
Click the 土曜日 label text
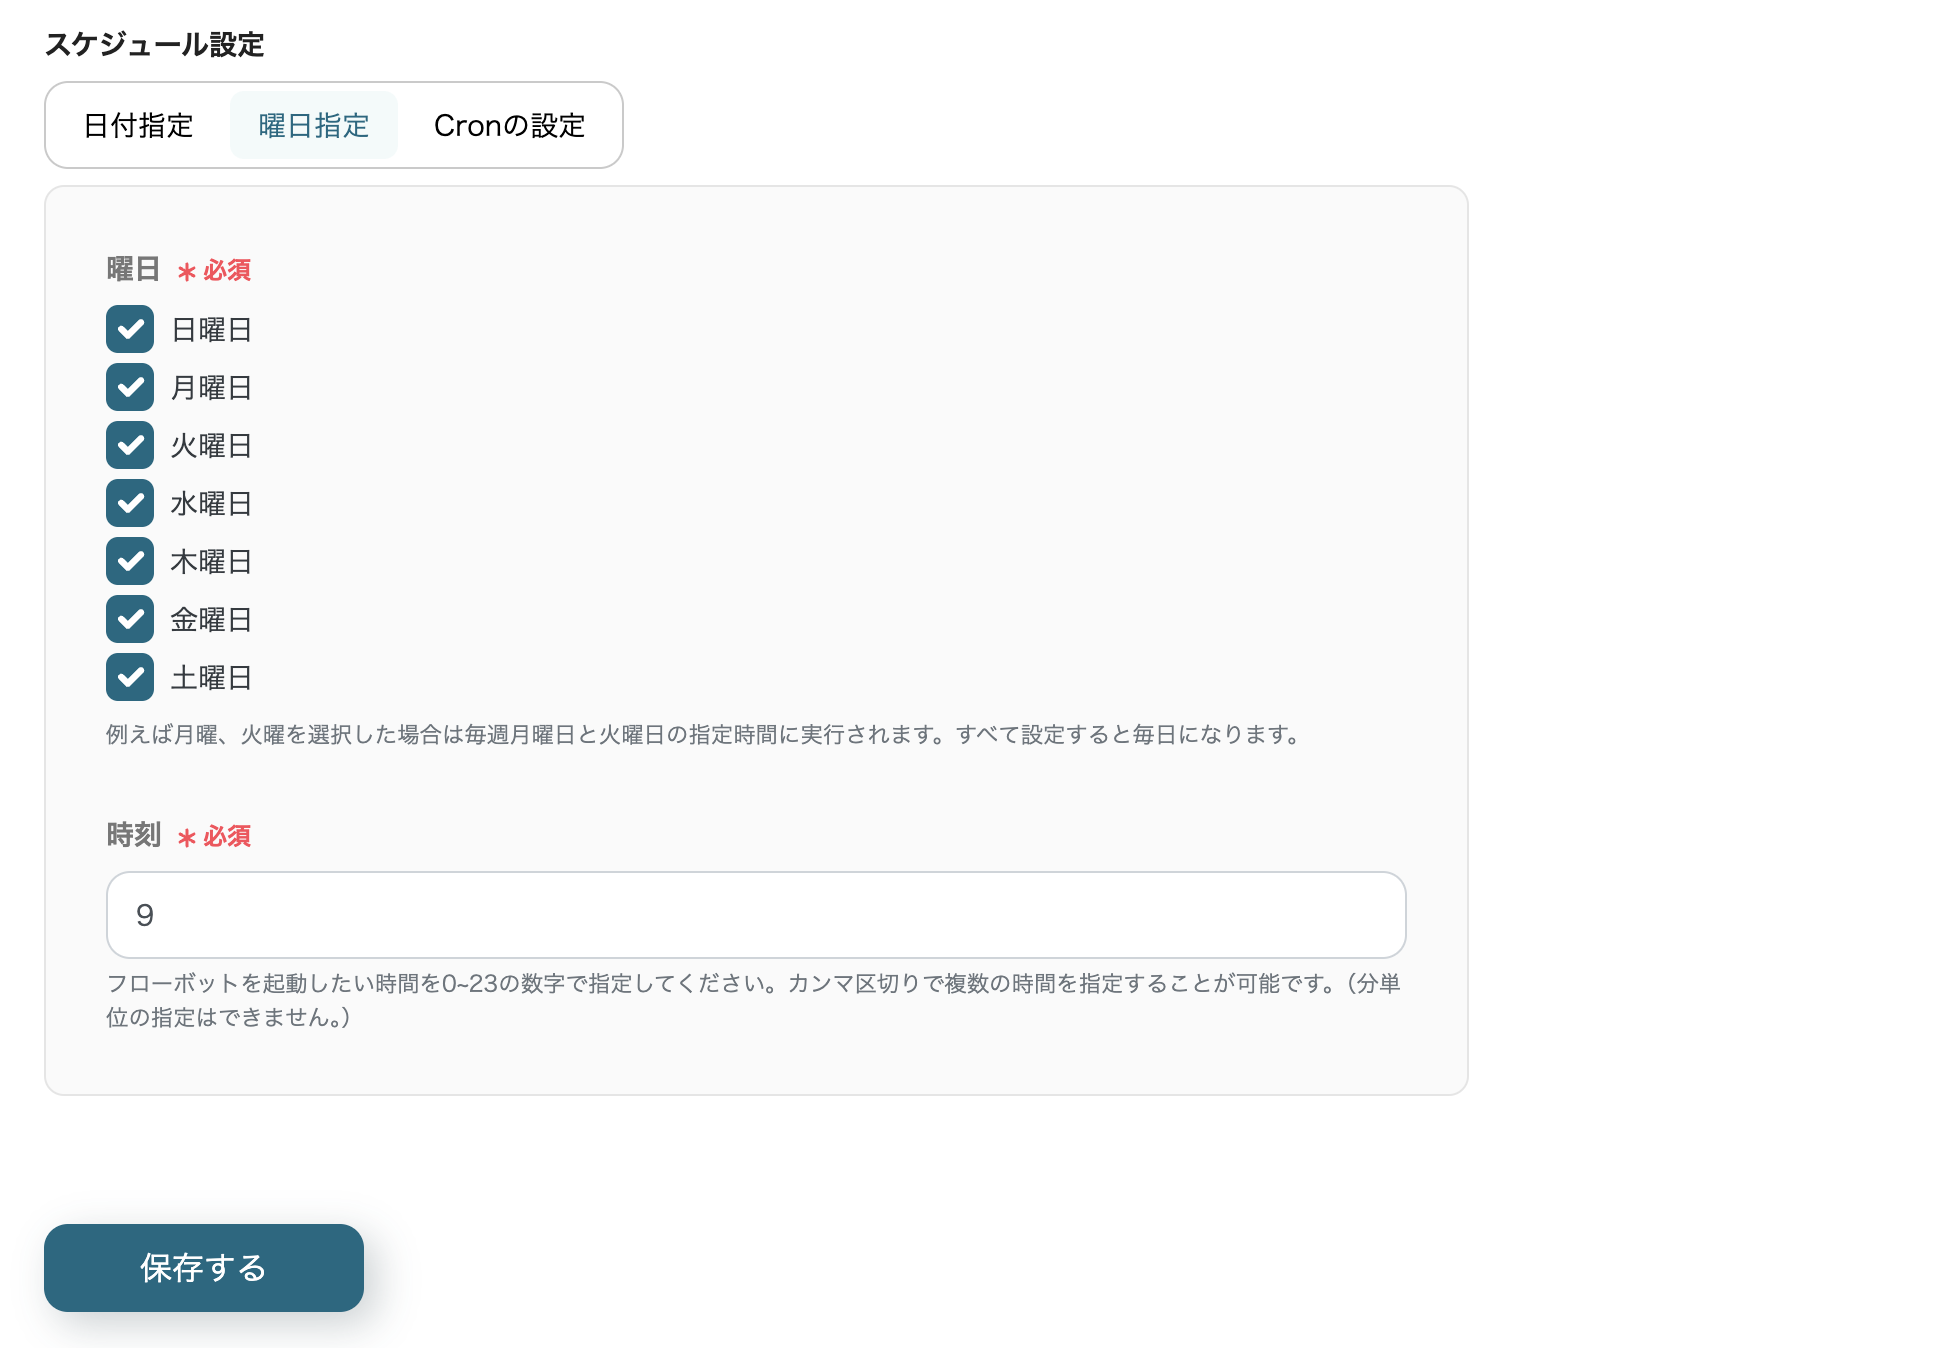(211, 678)
